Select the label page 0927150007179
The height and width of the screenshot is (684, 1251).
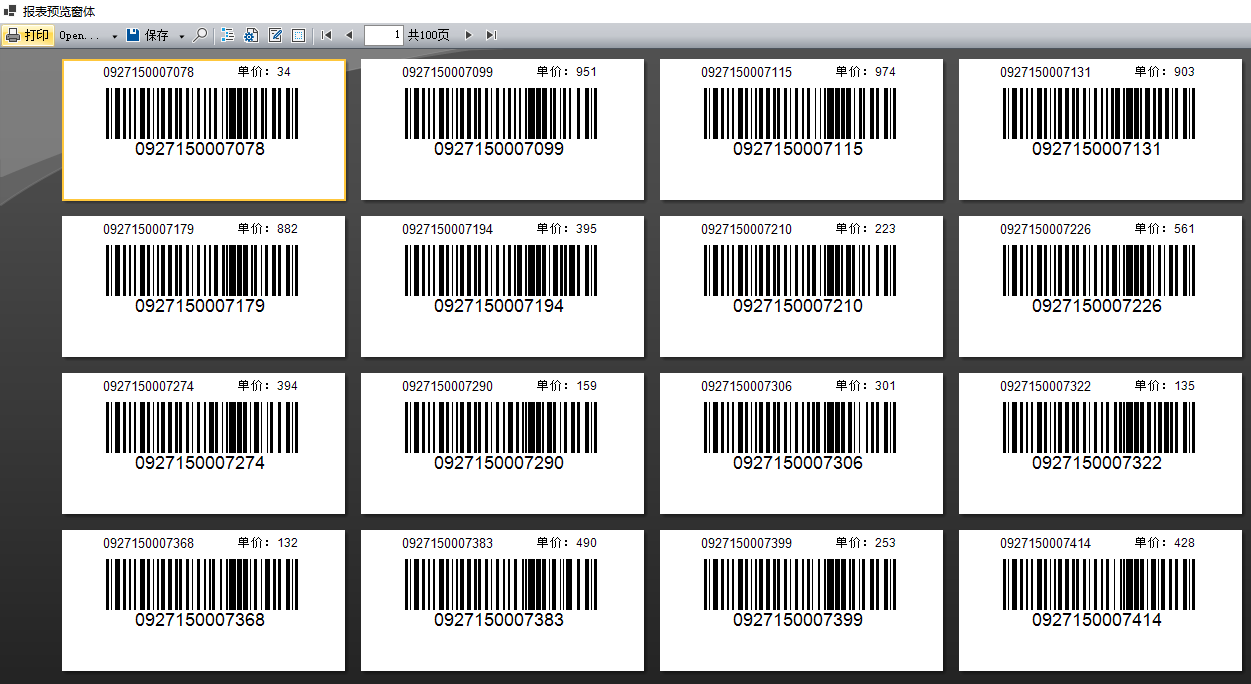coord(203,287)
